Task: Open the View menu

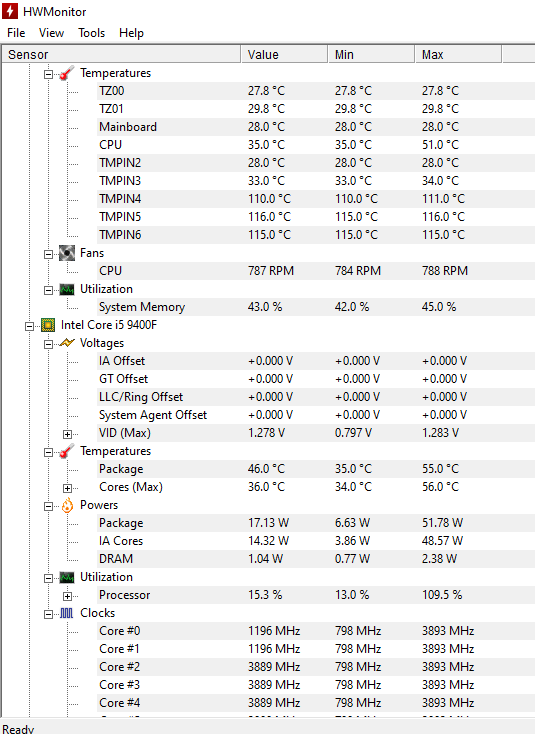Action: 51,33
